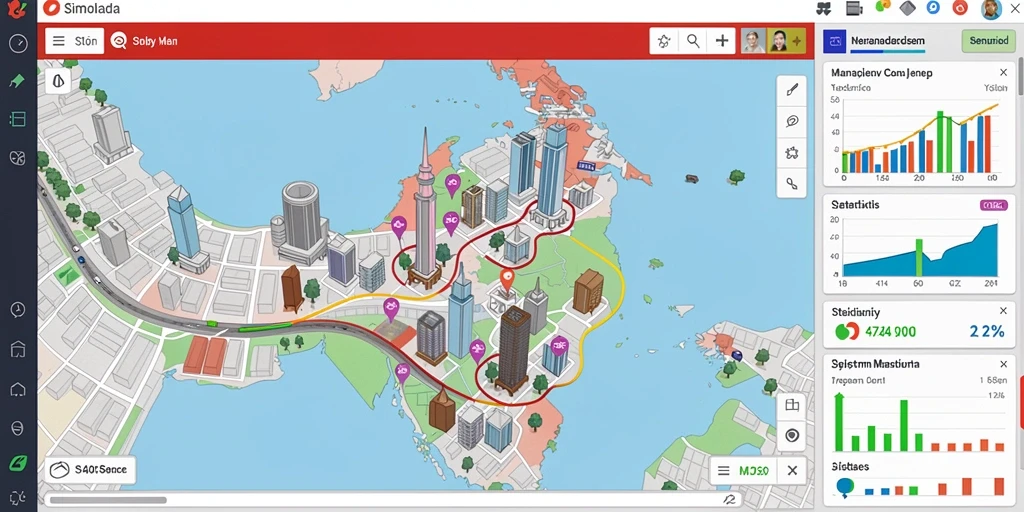The height and width of the screenshot is (512, 1024).
Task: Toggle the purple badge in Statistics panel
Action: pyautogui.click(x=993, y=205)
